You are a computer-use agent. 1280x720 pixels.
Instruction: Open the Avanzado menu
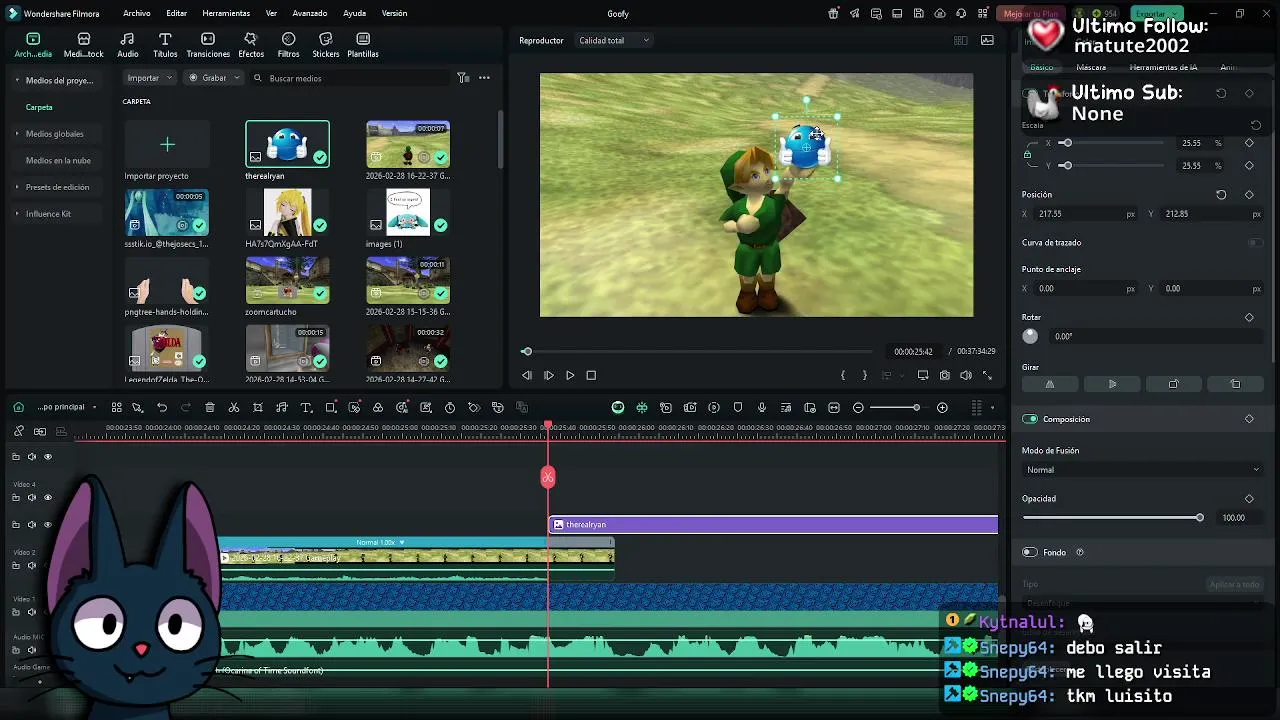coord(310,13)
